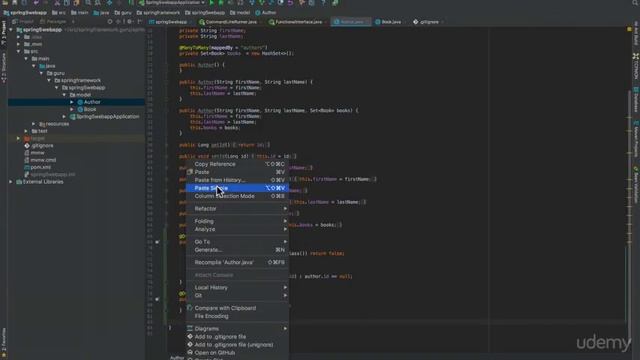The height and width of the screenshot is (360, 640).
Task: Switch to the CommandLineRunner.java tab
Action: tap(231, 22)
